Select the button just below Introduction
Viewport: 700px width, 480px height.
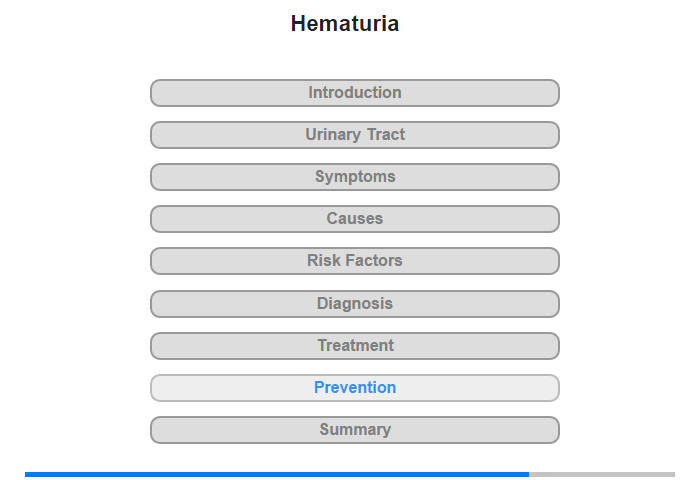tap(354, 135)
